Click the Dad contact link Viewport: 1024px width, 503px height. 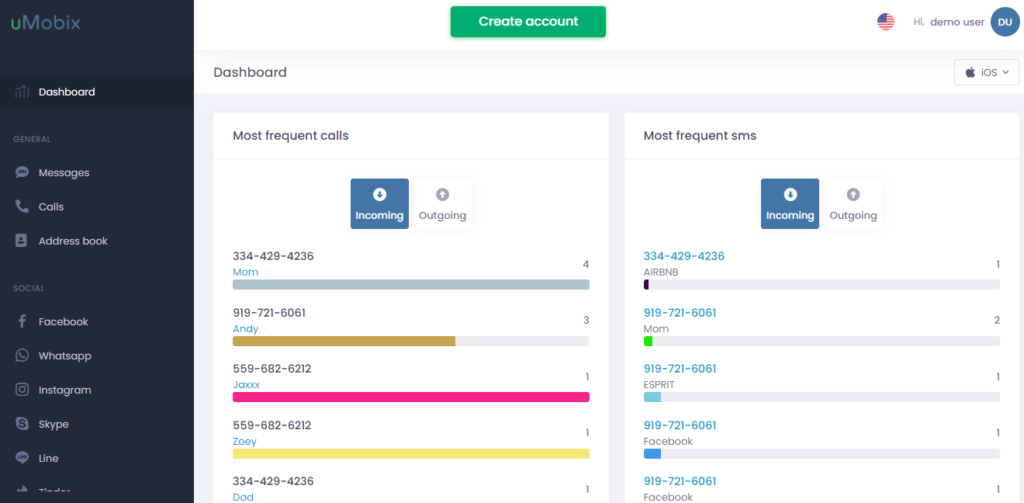(x=243, y=497)
